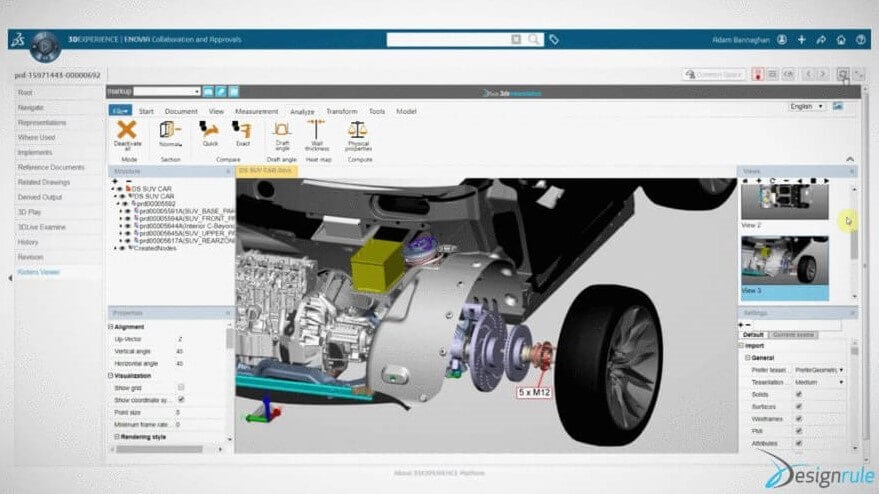Viewport: 879px width, 494px height.
Task: Click the Deactivate all mode icon
Action: click(x=127, y=130)
